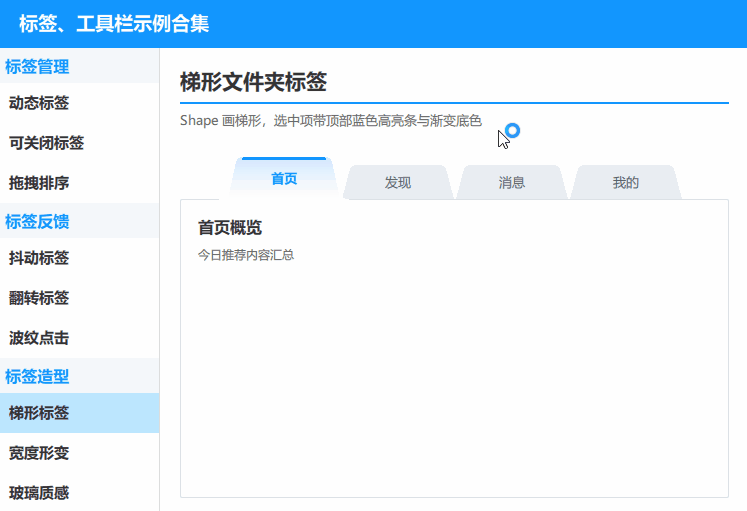The image size is (747, 511).
Task: Select 抖动标签 in the sidebar
Action: (x=80, y=258)
